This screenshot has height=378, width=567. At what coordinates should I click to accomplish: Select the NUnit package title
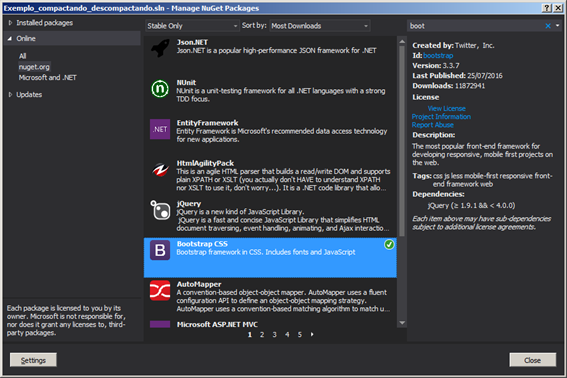[186, 82]
